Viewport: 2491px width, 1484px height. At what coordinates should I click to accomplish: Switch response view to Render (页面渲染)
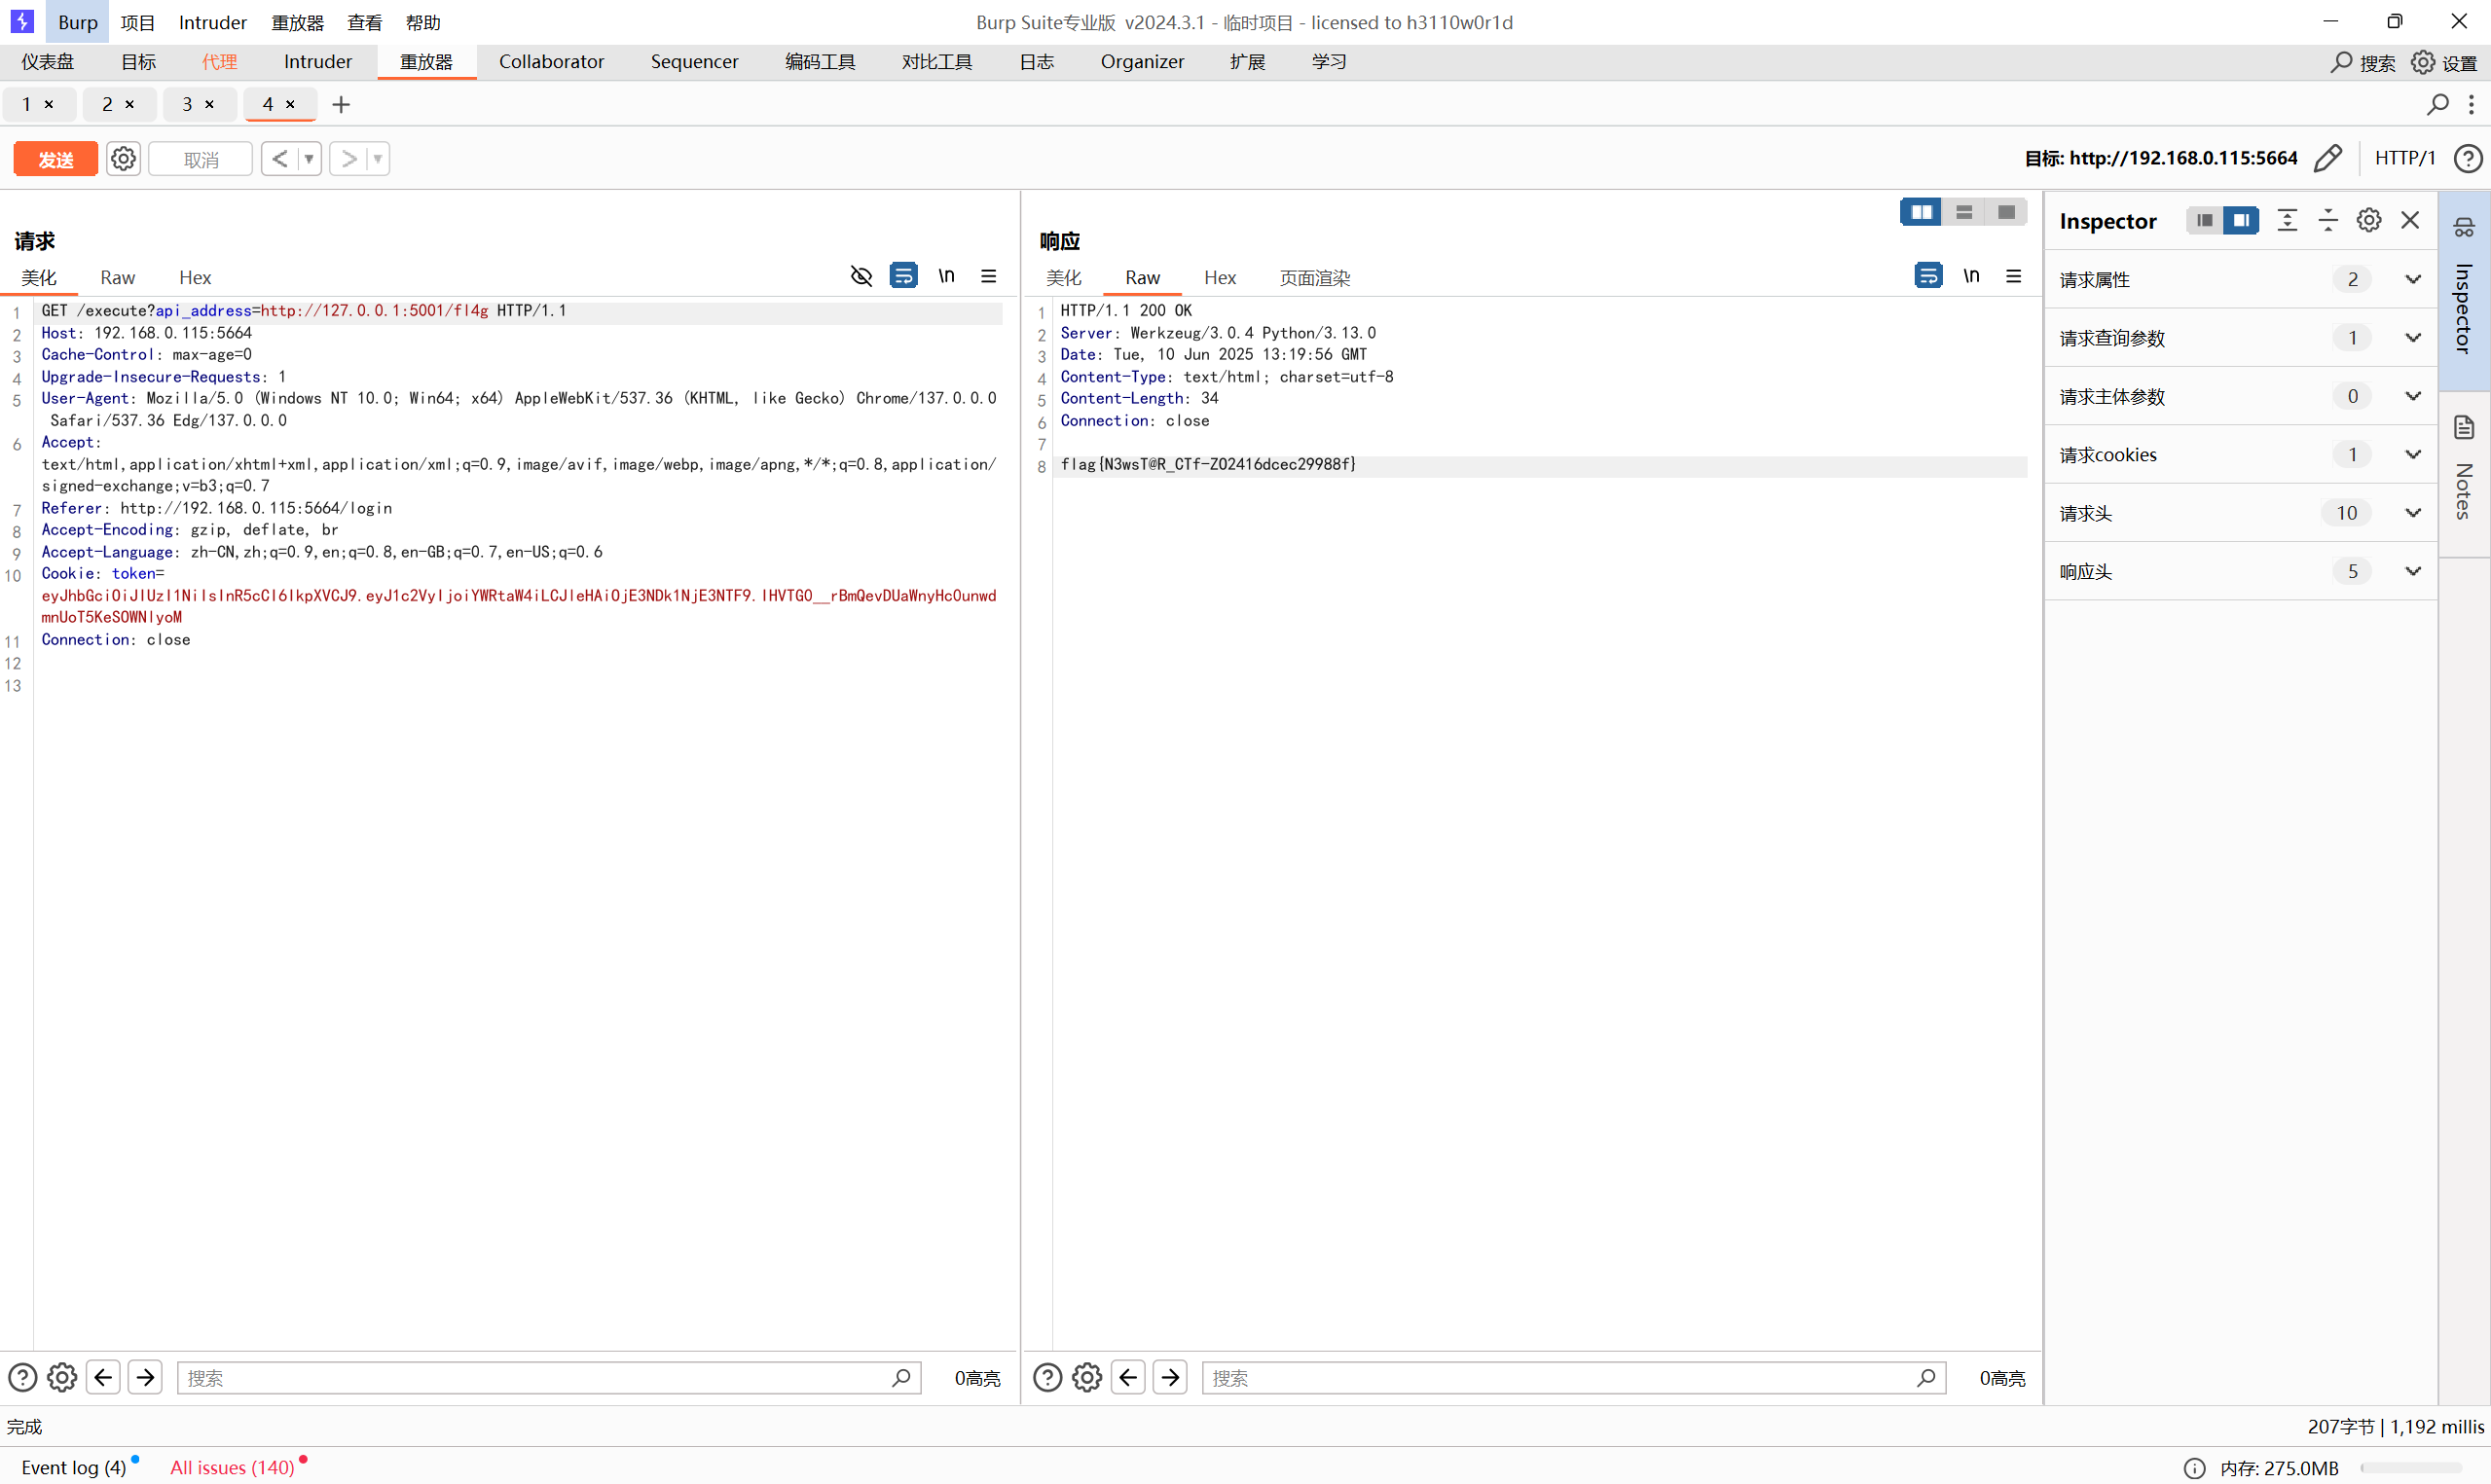click(x=1314, y=277)
